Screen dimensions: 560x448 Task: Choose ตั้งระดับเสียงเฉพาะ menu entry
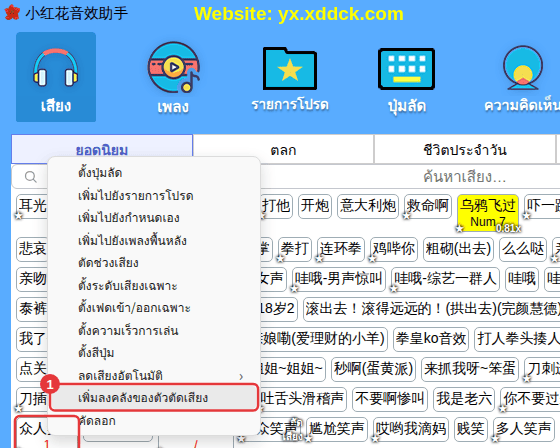pyautogui.click(x=154, y=285)
